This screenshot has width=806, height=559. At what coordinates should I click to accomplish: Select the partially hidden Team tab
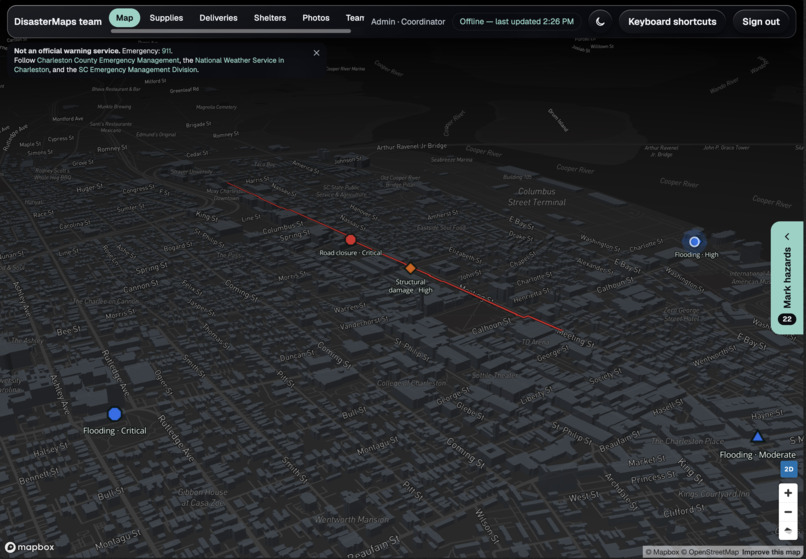click(355, 18)
